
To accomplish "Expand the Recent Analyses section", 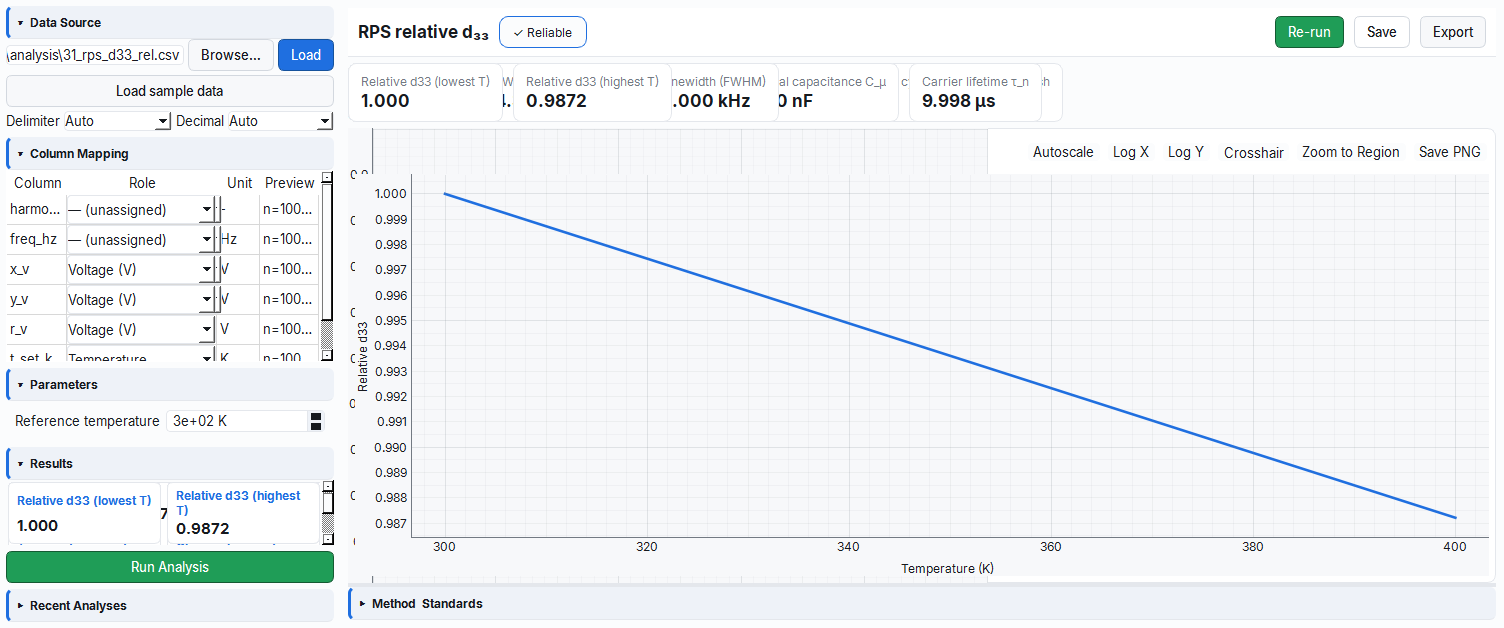I will click(x=169, y=605).
